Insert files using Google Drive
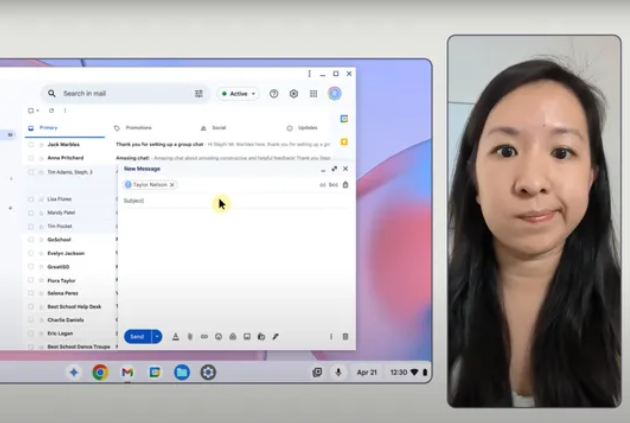Image resolution: width=630 pixels, height=423 pixels. click(x=233, y=337)
